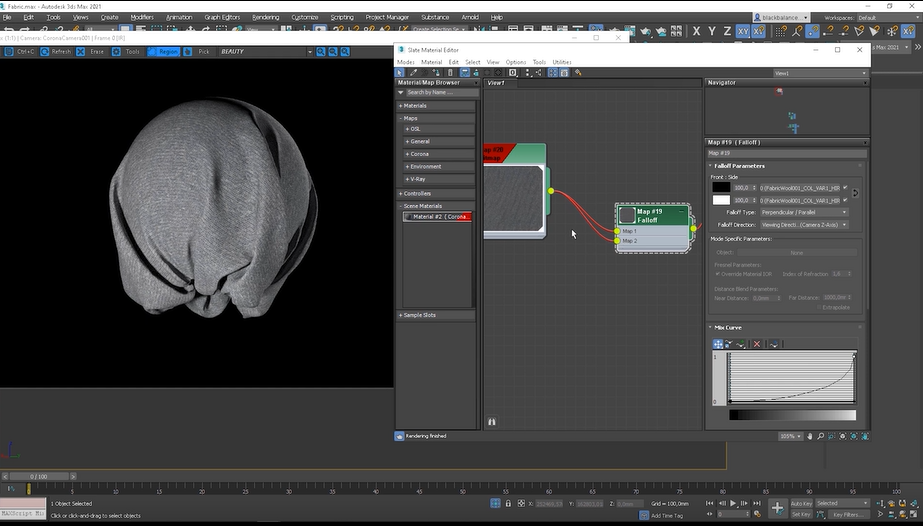Go to end frame button
Screen dimensions: 923x526
pos(757,503)
